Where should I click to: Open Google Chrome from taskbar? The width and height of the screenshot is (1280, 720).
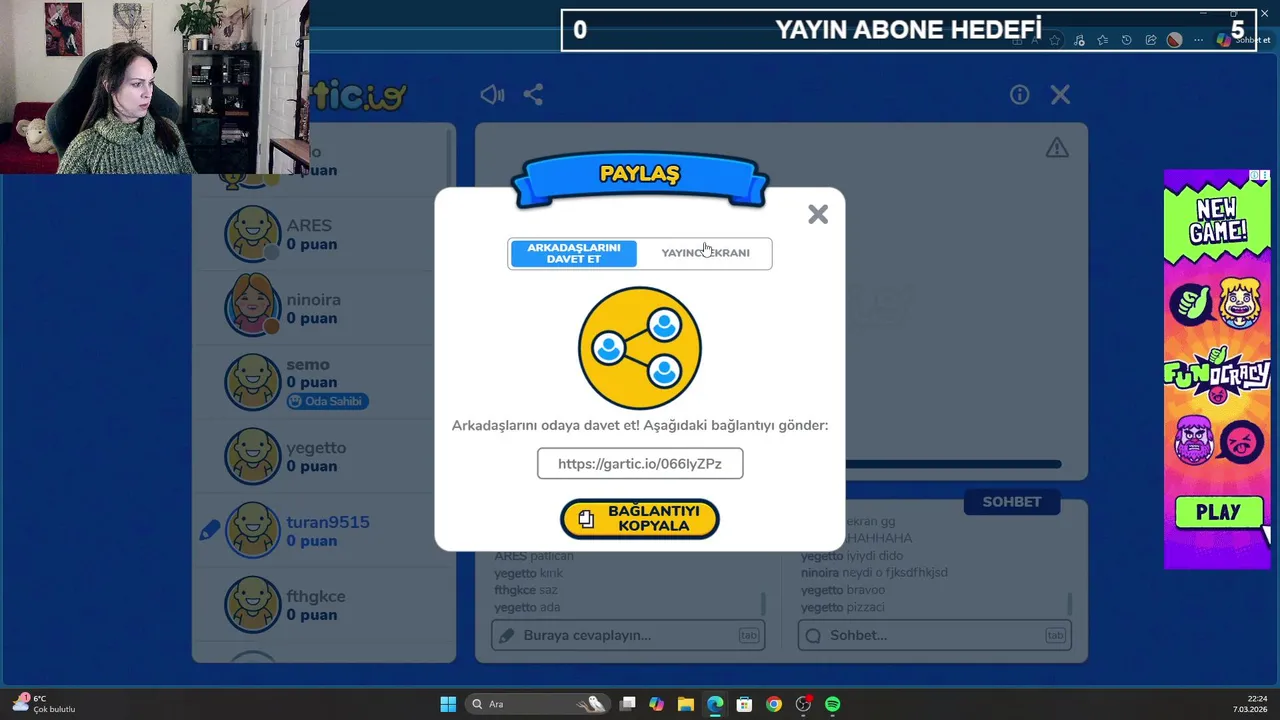click(773, 704)
